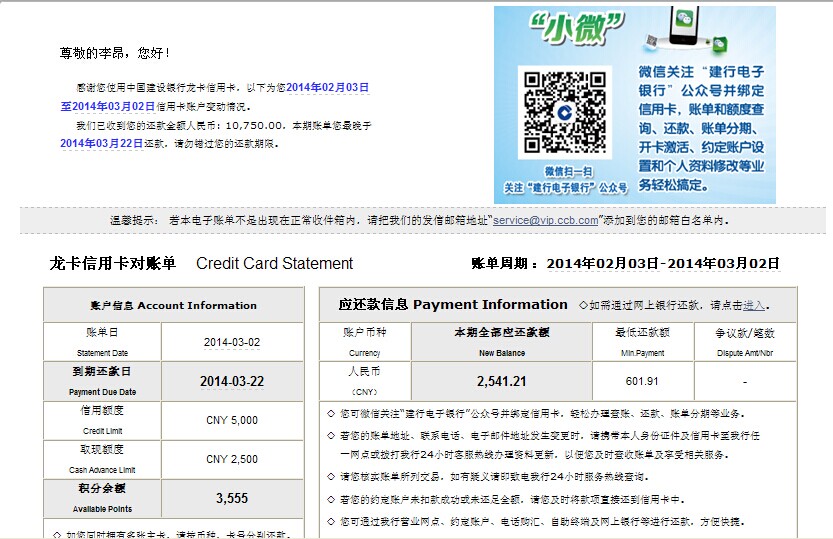Click the credit limit CNY 5,000 value

232,420
